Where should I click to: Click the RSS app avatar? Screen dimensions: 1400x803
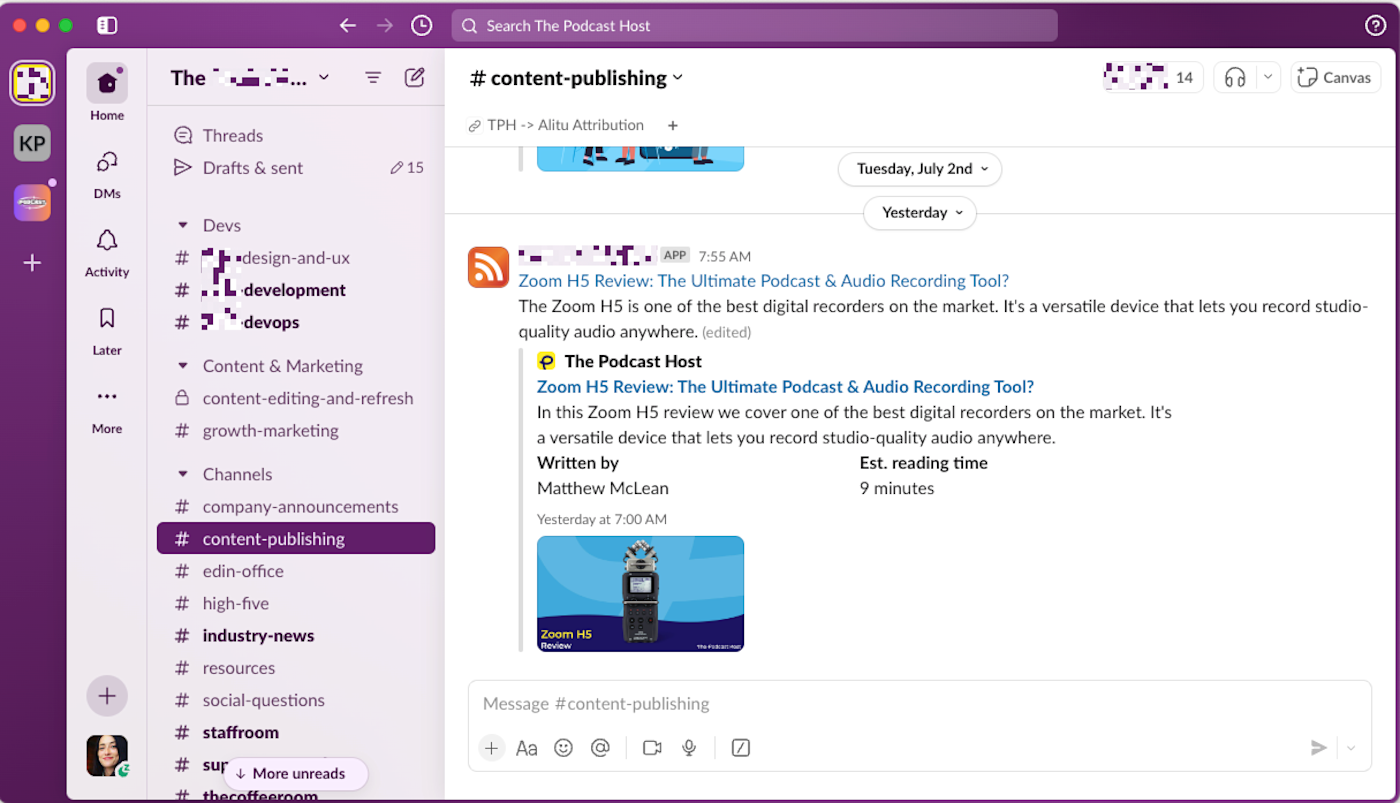pyautogui.click(x=489, y=267)
